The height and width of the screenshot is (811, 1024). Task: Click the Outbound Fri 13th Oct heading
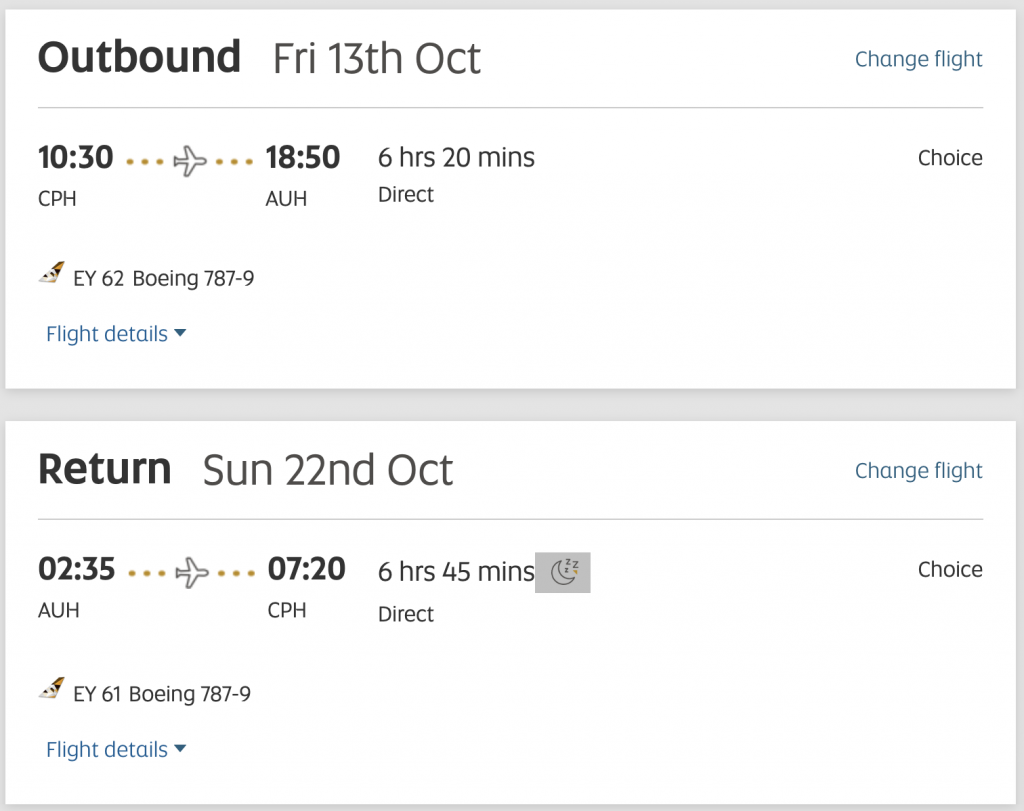259,57
